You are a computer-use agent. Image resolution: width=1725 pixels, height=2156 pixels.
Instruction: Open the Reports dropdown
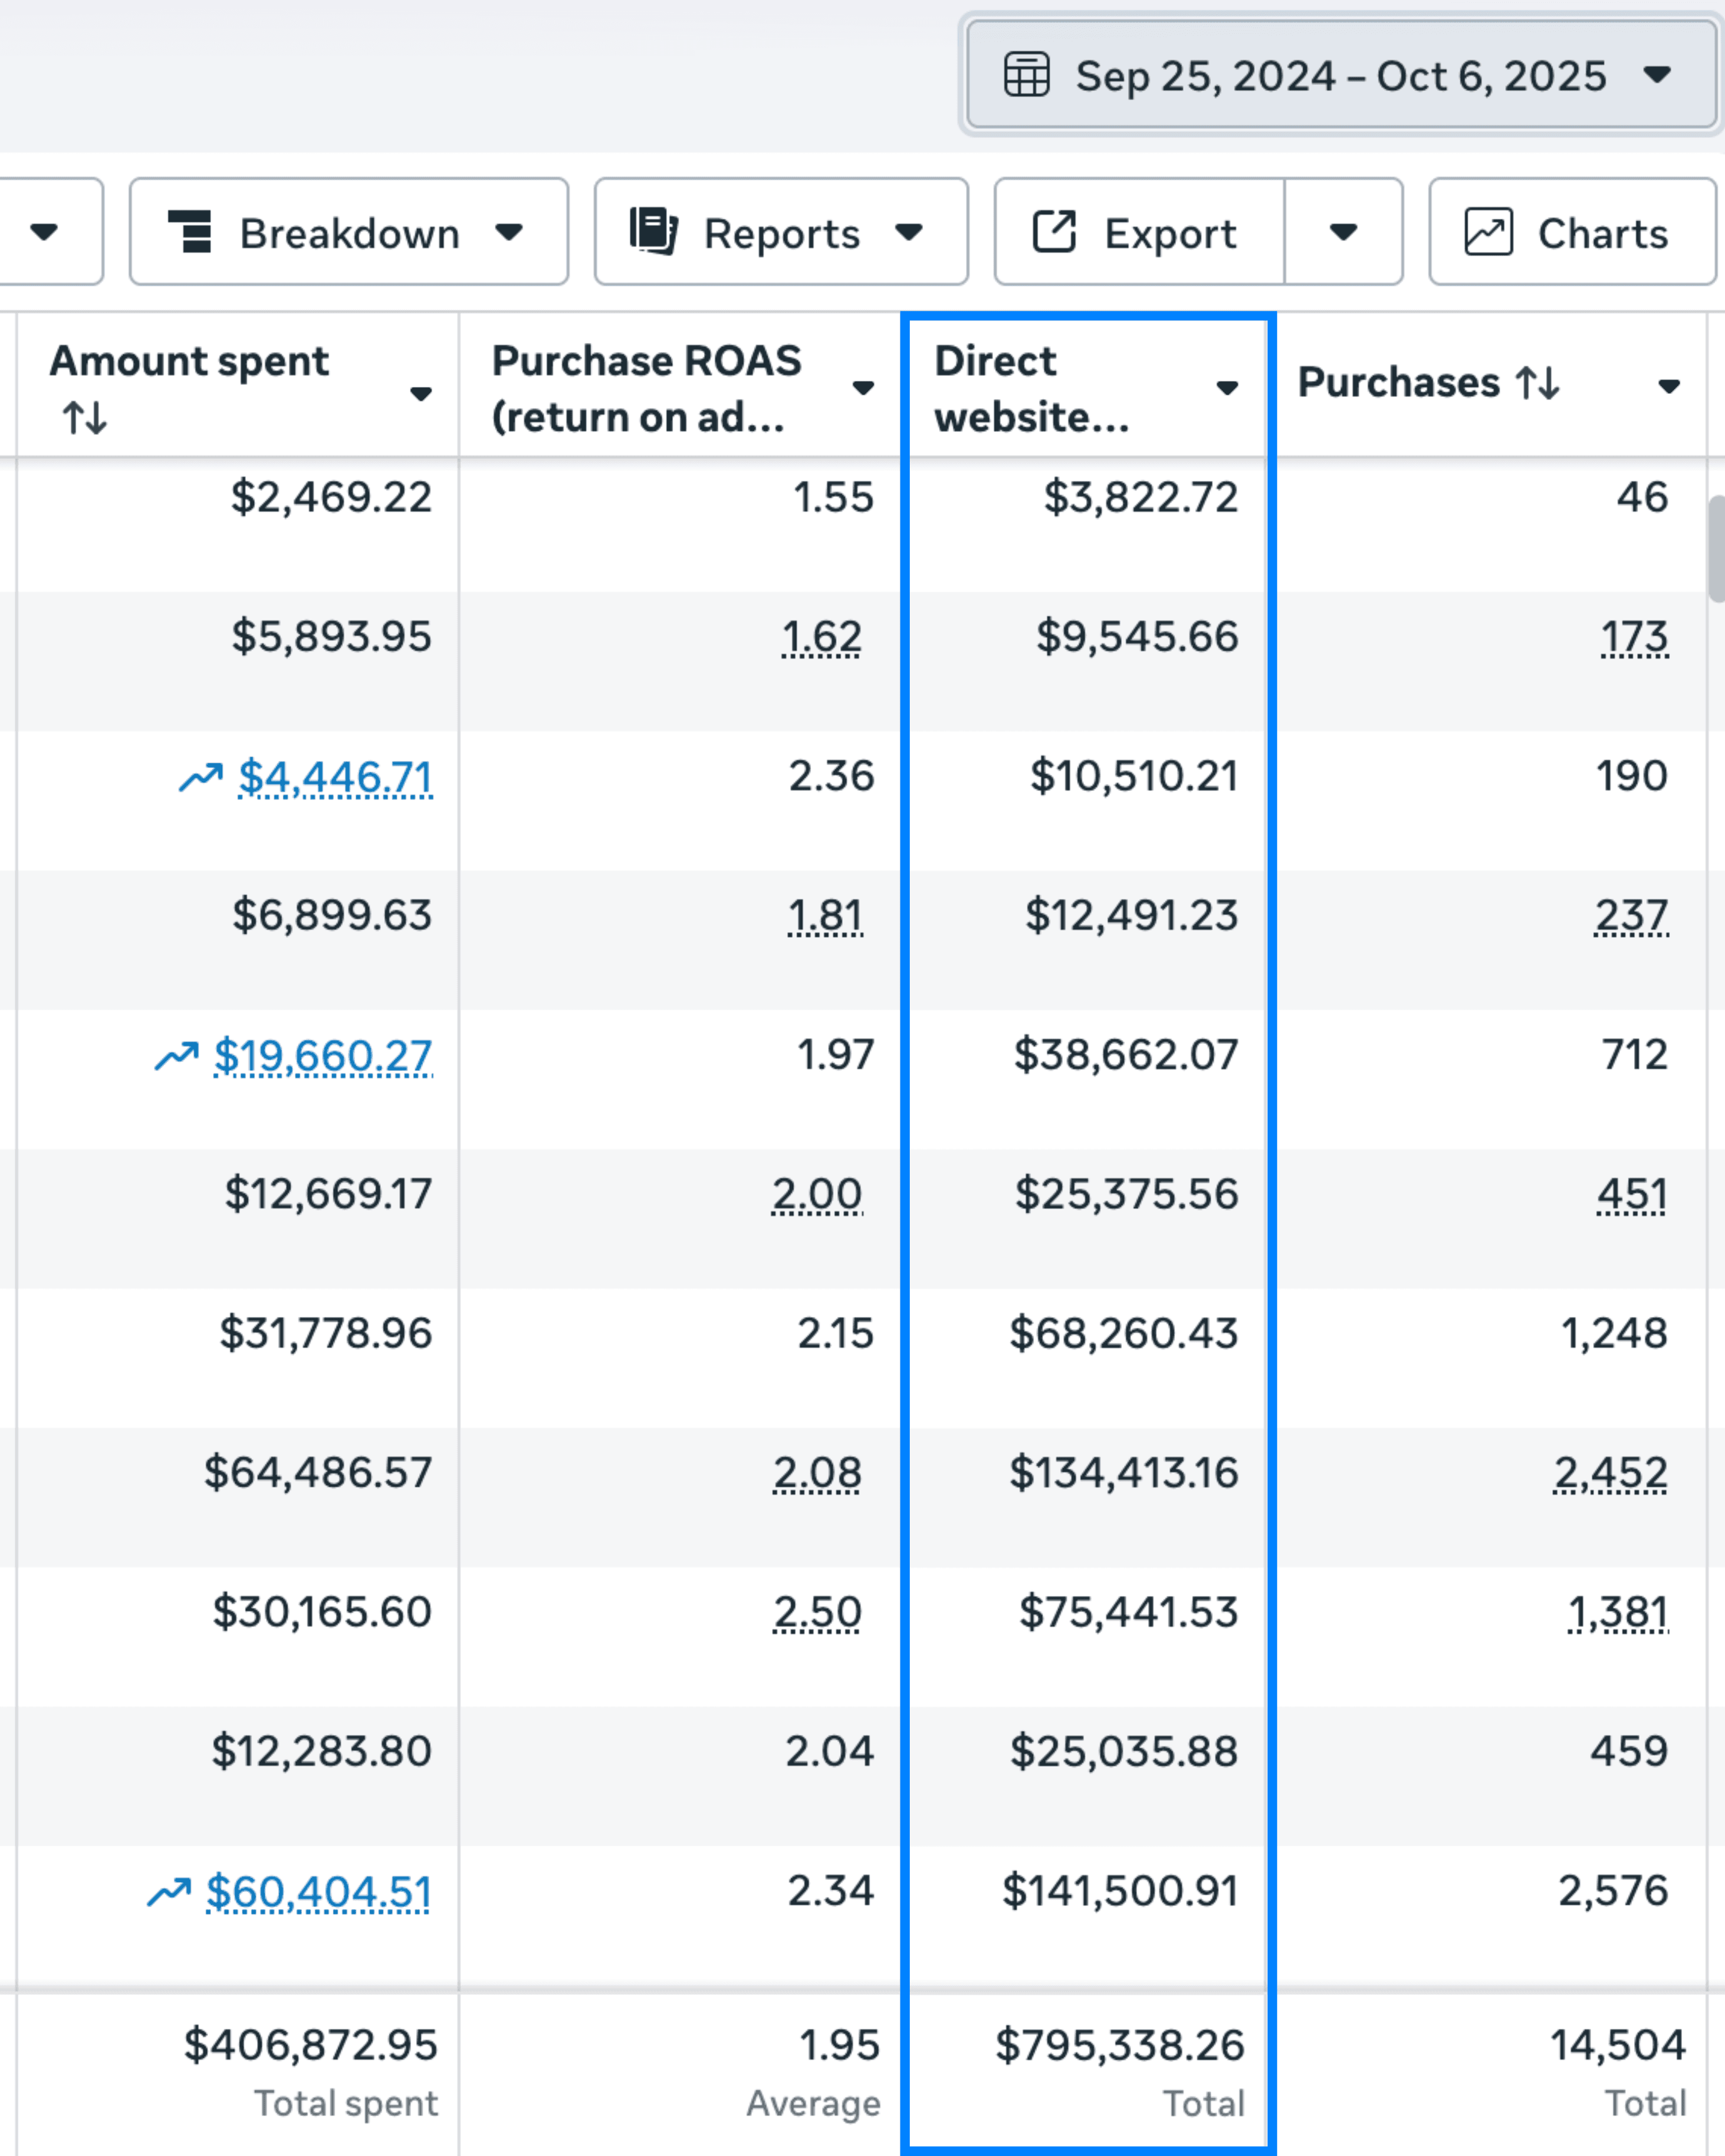click(x=780, y=233)
